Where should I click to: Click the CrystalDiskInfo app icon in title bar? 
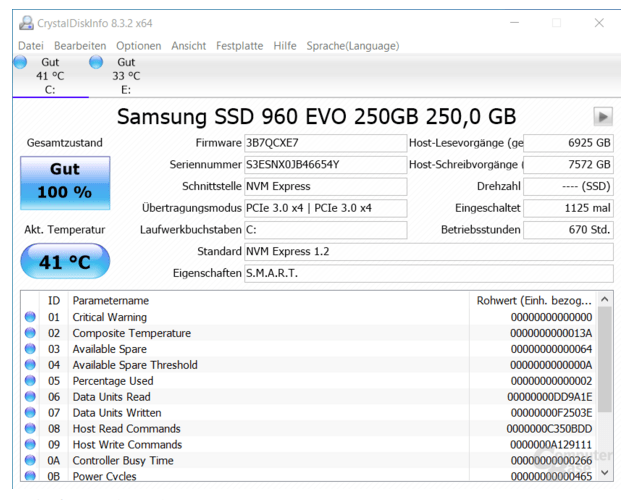26,23
